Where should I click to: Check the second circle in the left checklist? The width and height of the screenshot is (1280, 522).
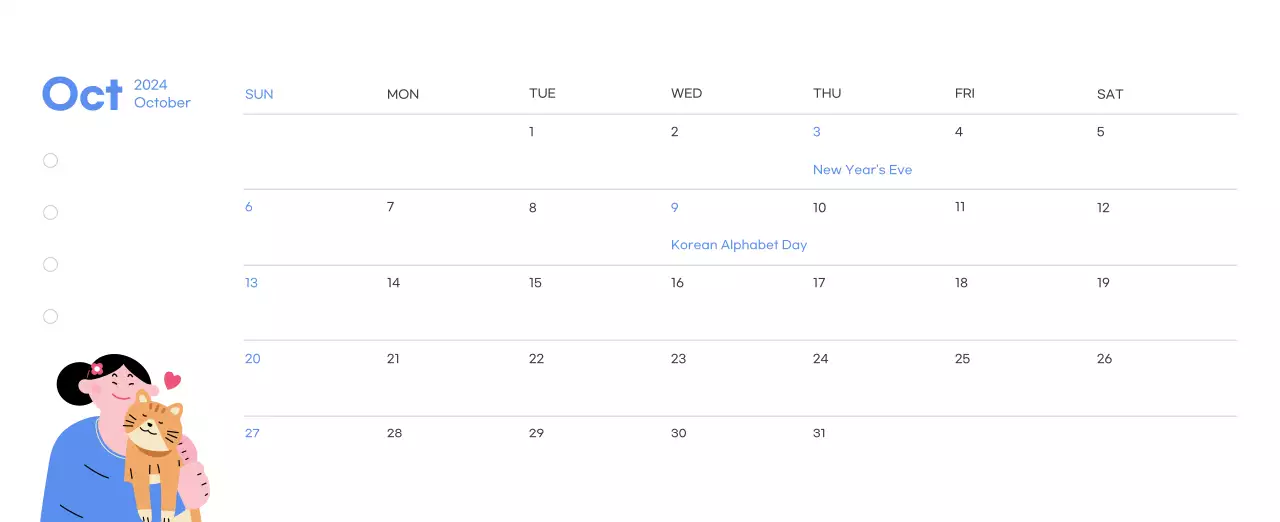pyautogui.click(x=51, y=213)
